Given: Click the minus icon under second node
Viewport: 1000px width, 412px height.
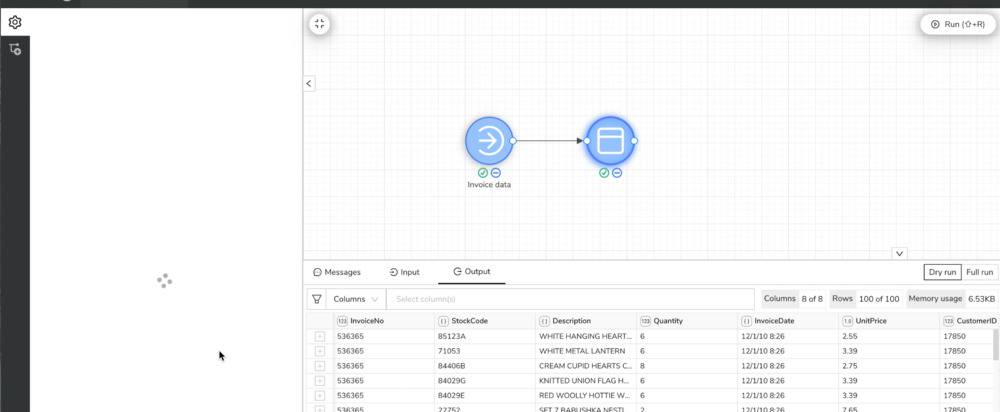Looking at the screenshot, I should click(617, 173).
